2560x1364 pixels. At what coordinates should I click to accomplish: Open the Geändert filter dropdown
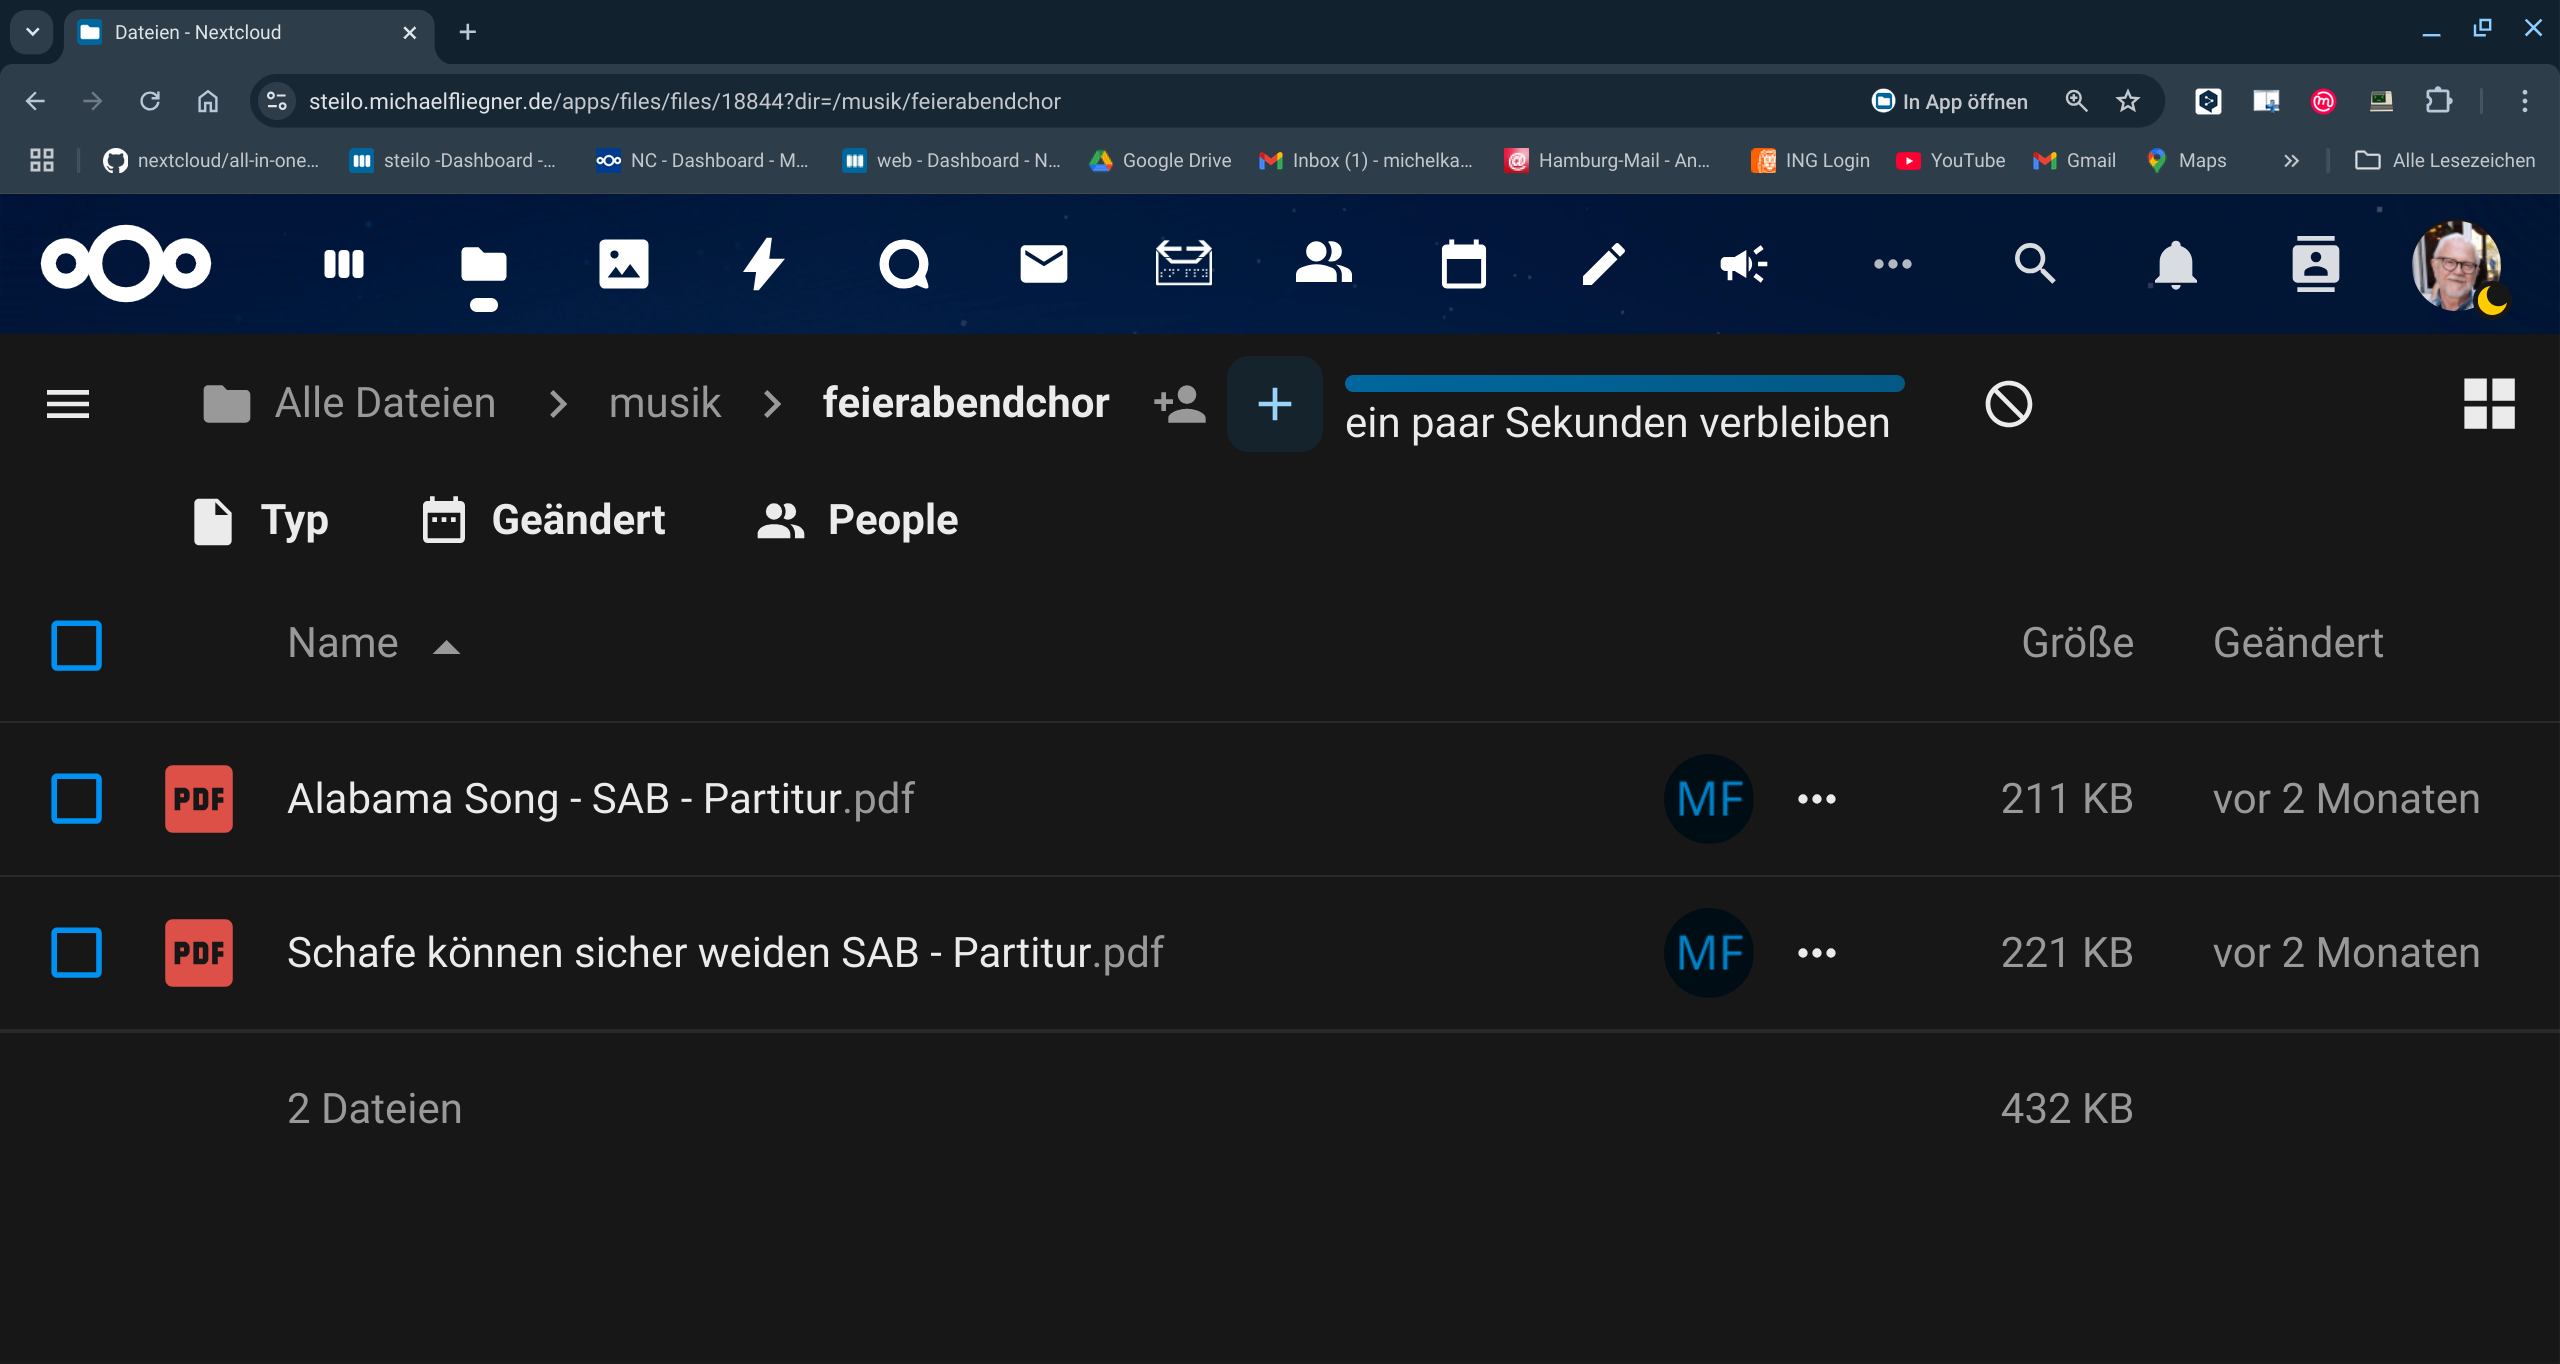pyautogui.click(x=544, y=520)
